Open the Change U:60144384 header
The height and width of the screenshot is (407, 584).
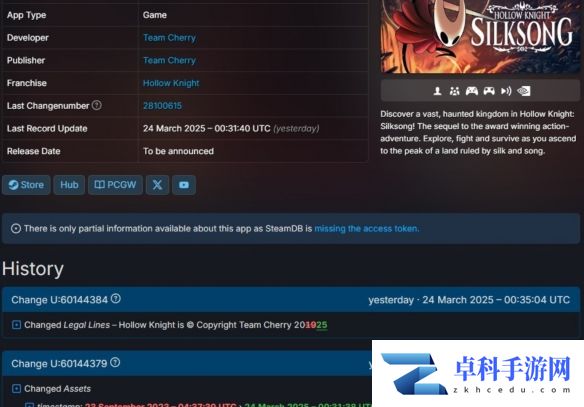[291, 300]
